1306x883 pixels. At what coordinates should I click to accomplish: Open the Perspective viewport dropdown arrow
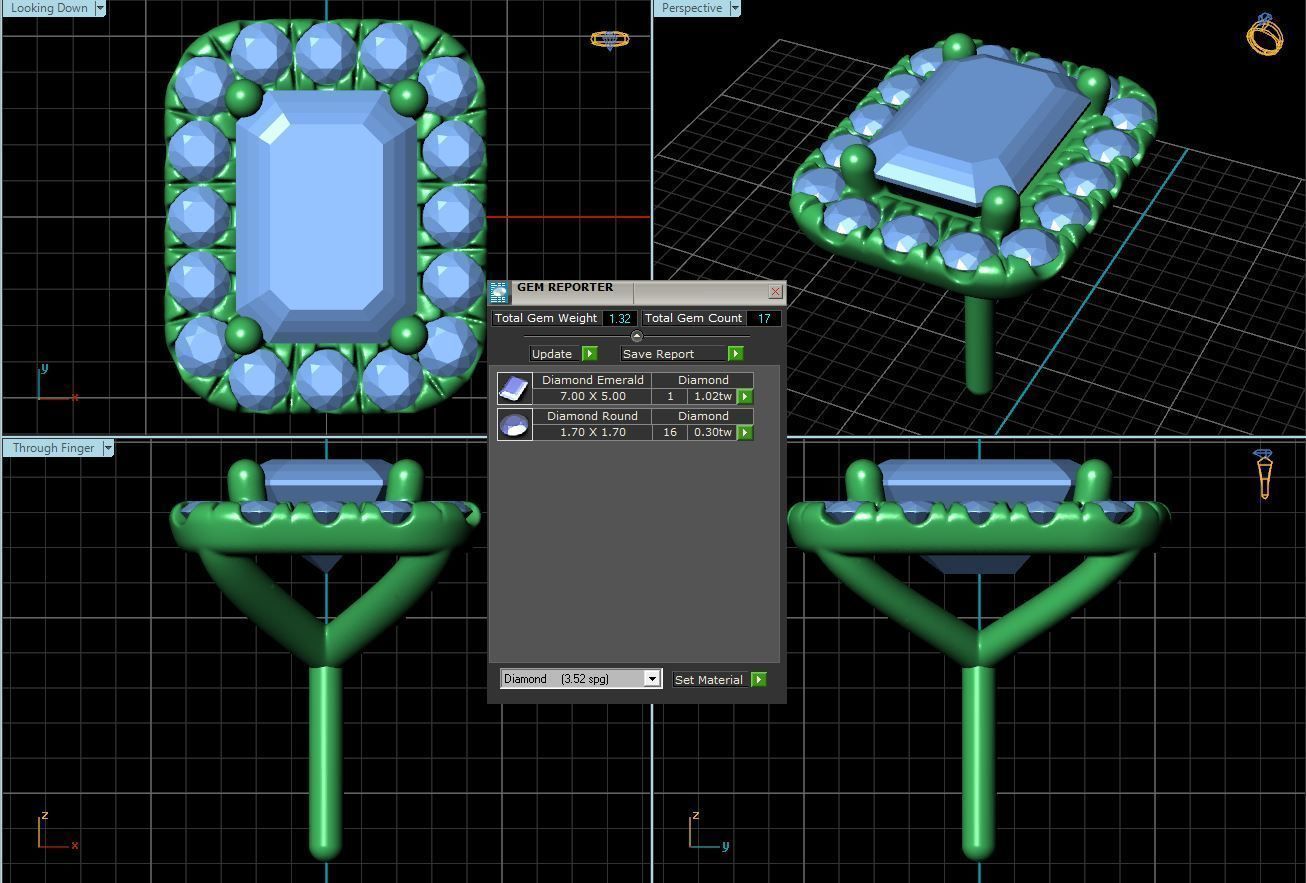pyautogui.click(x=735, y=8)
